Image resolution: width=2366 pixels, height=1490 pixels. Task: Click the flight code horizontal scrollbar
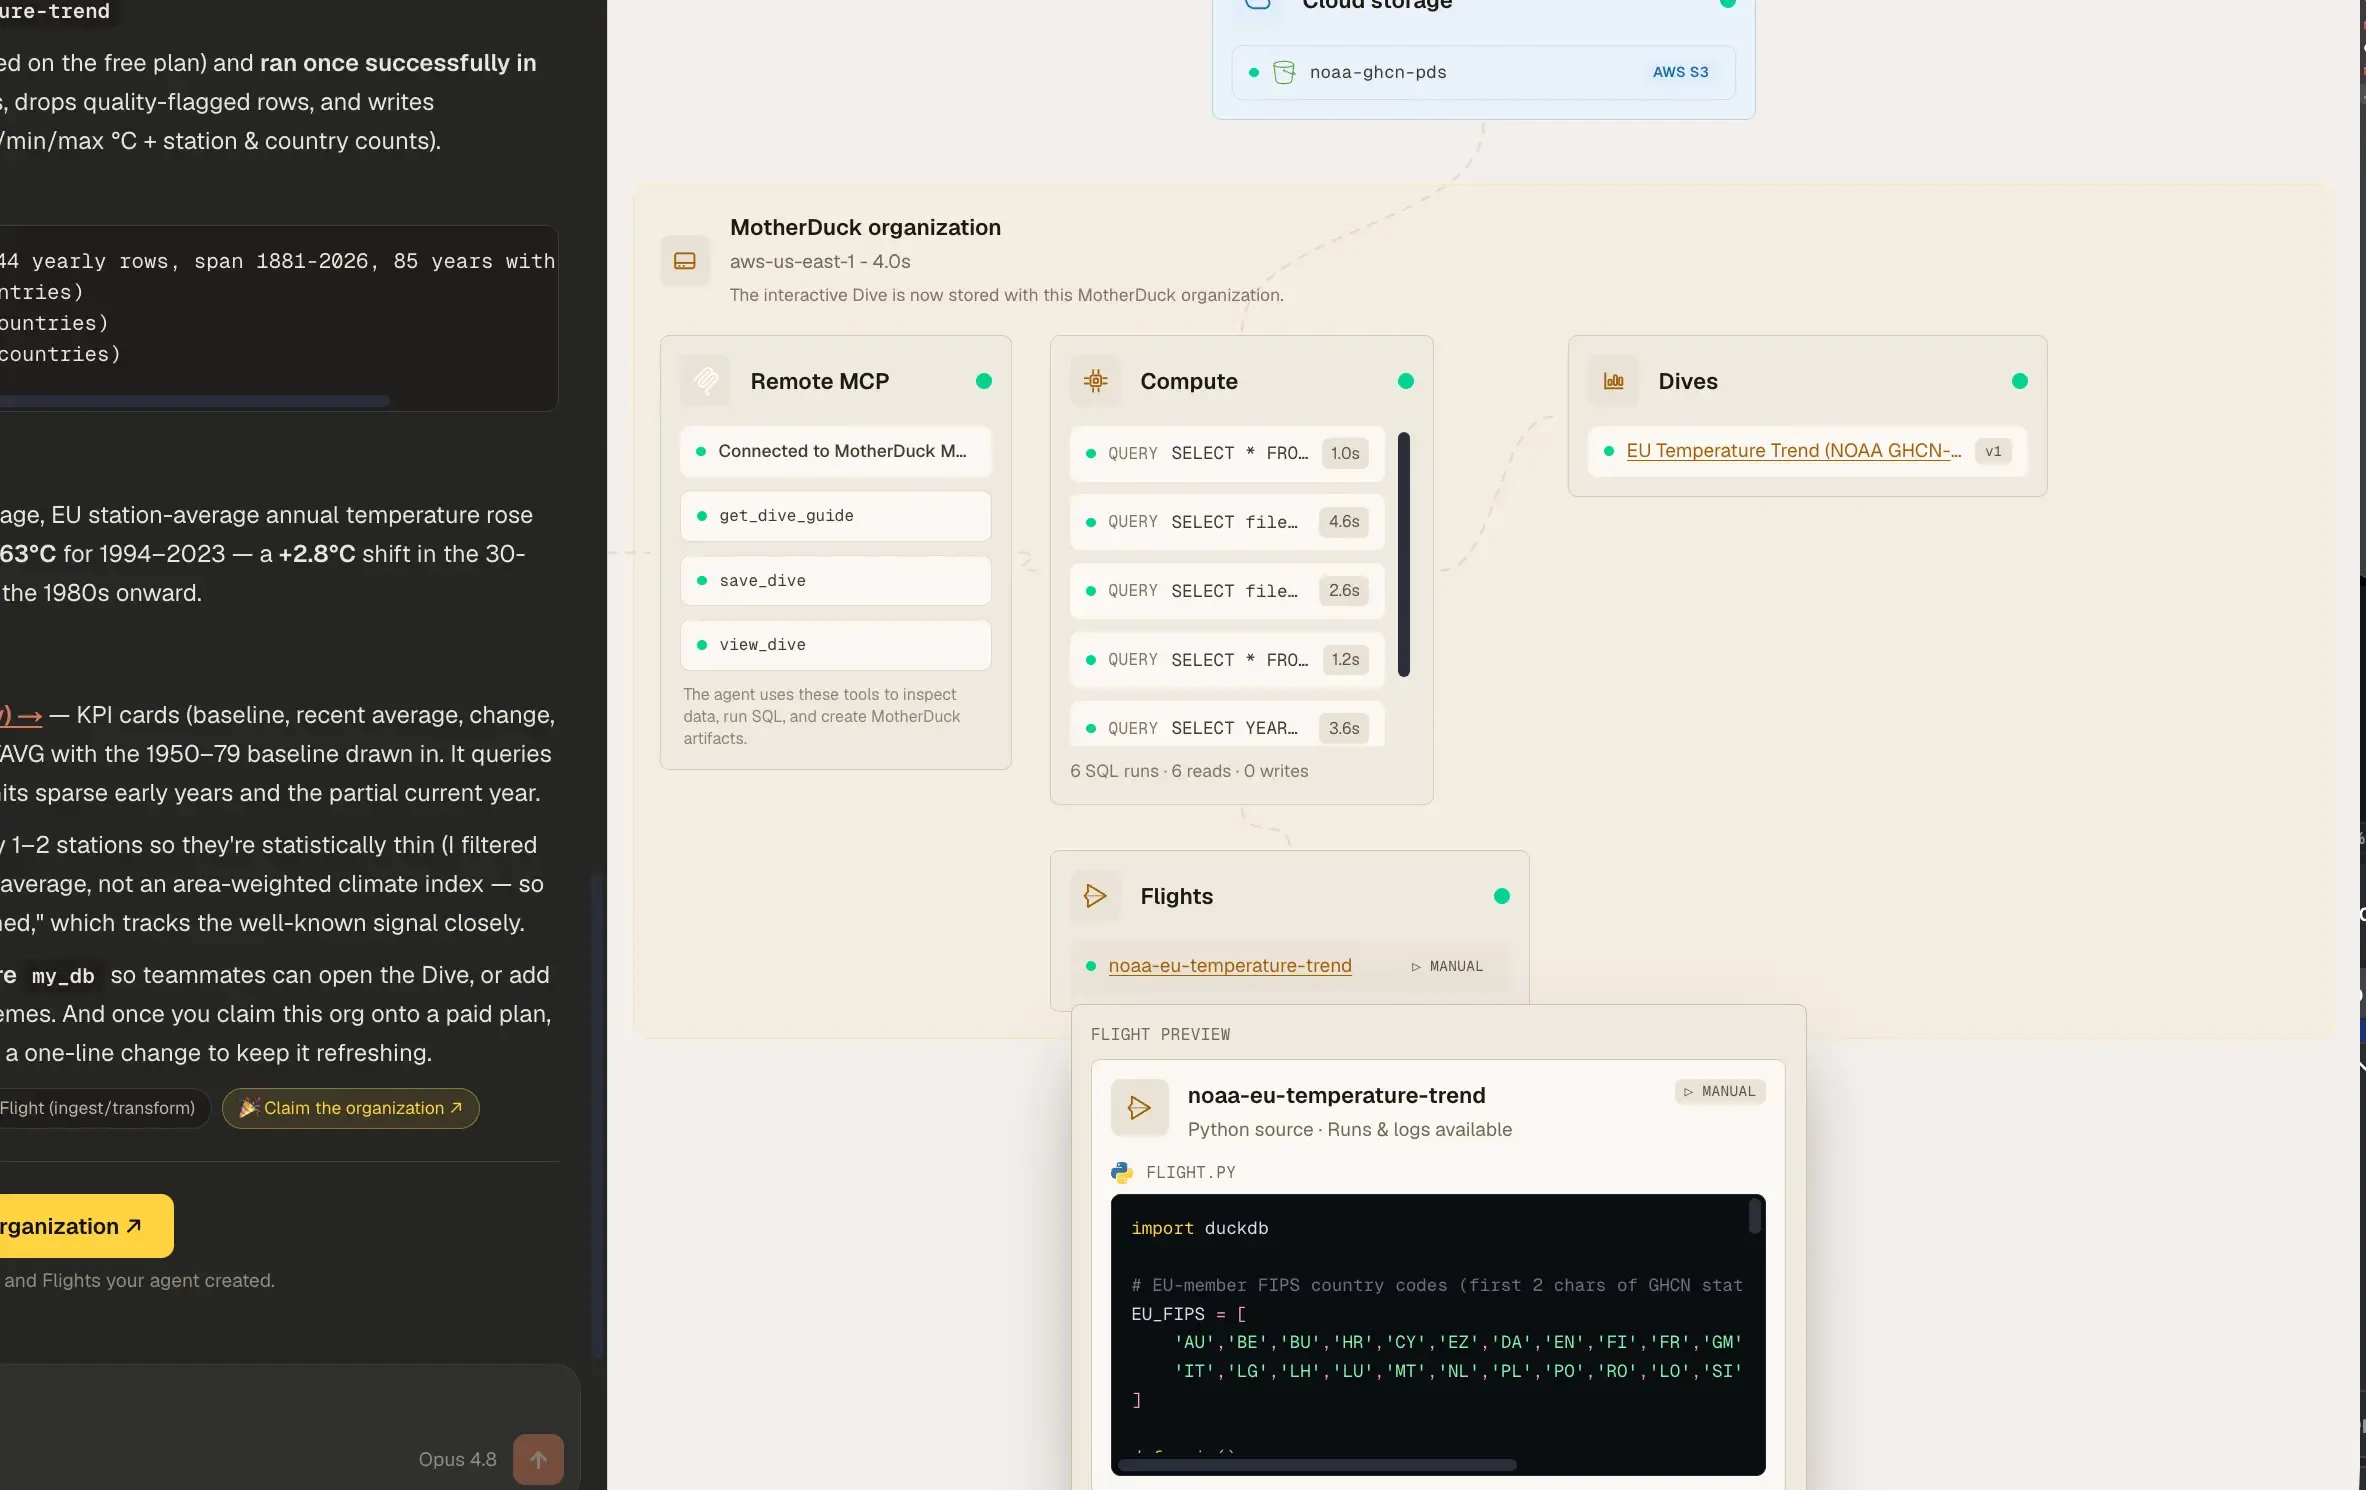(x=1317, y=1465)
